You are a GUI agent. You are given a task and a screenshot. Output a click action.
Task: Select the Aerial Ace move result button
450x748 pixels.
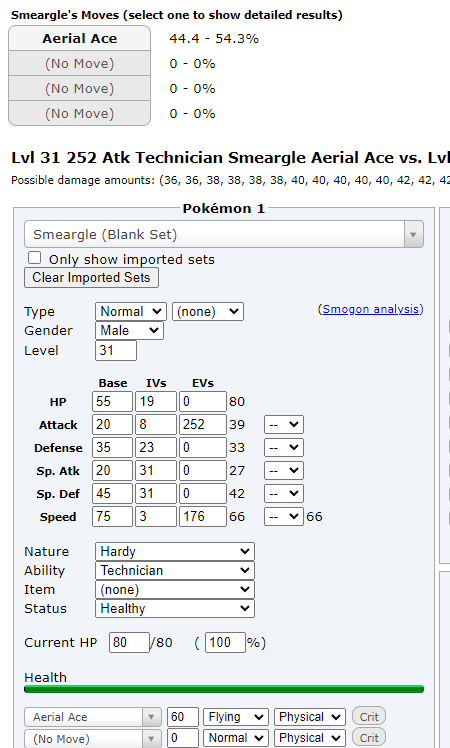click(x=80, y=38)
